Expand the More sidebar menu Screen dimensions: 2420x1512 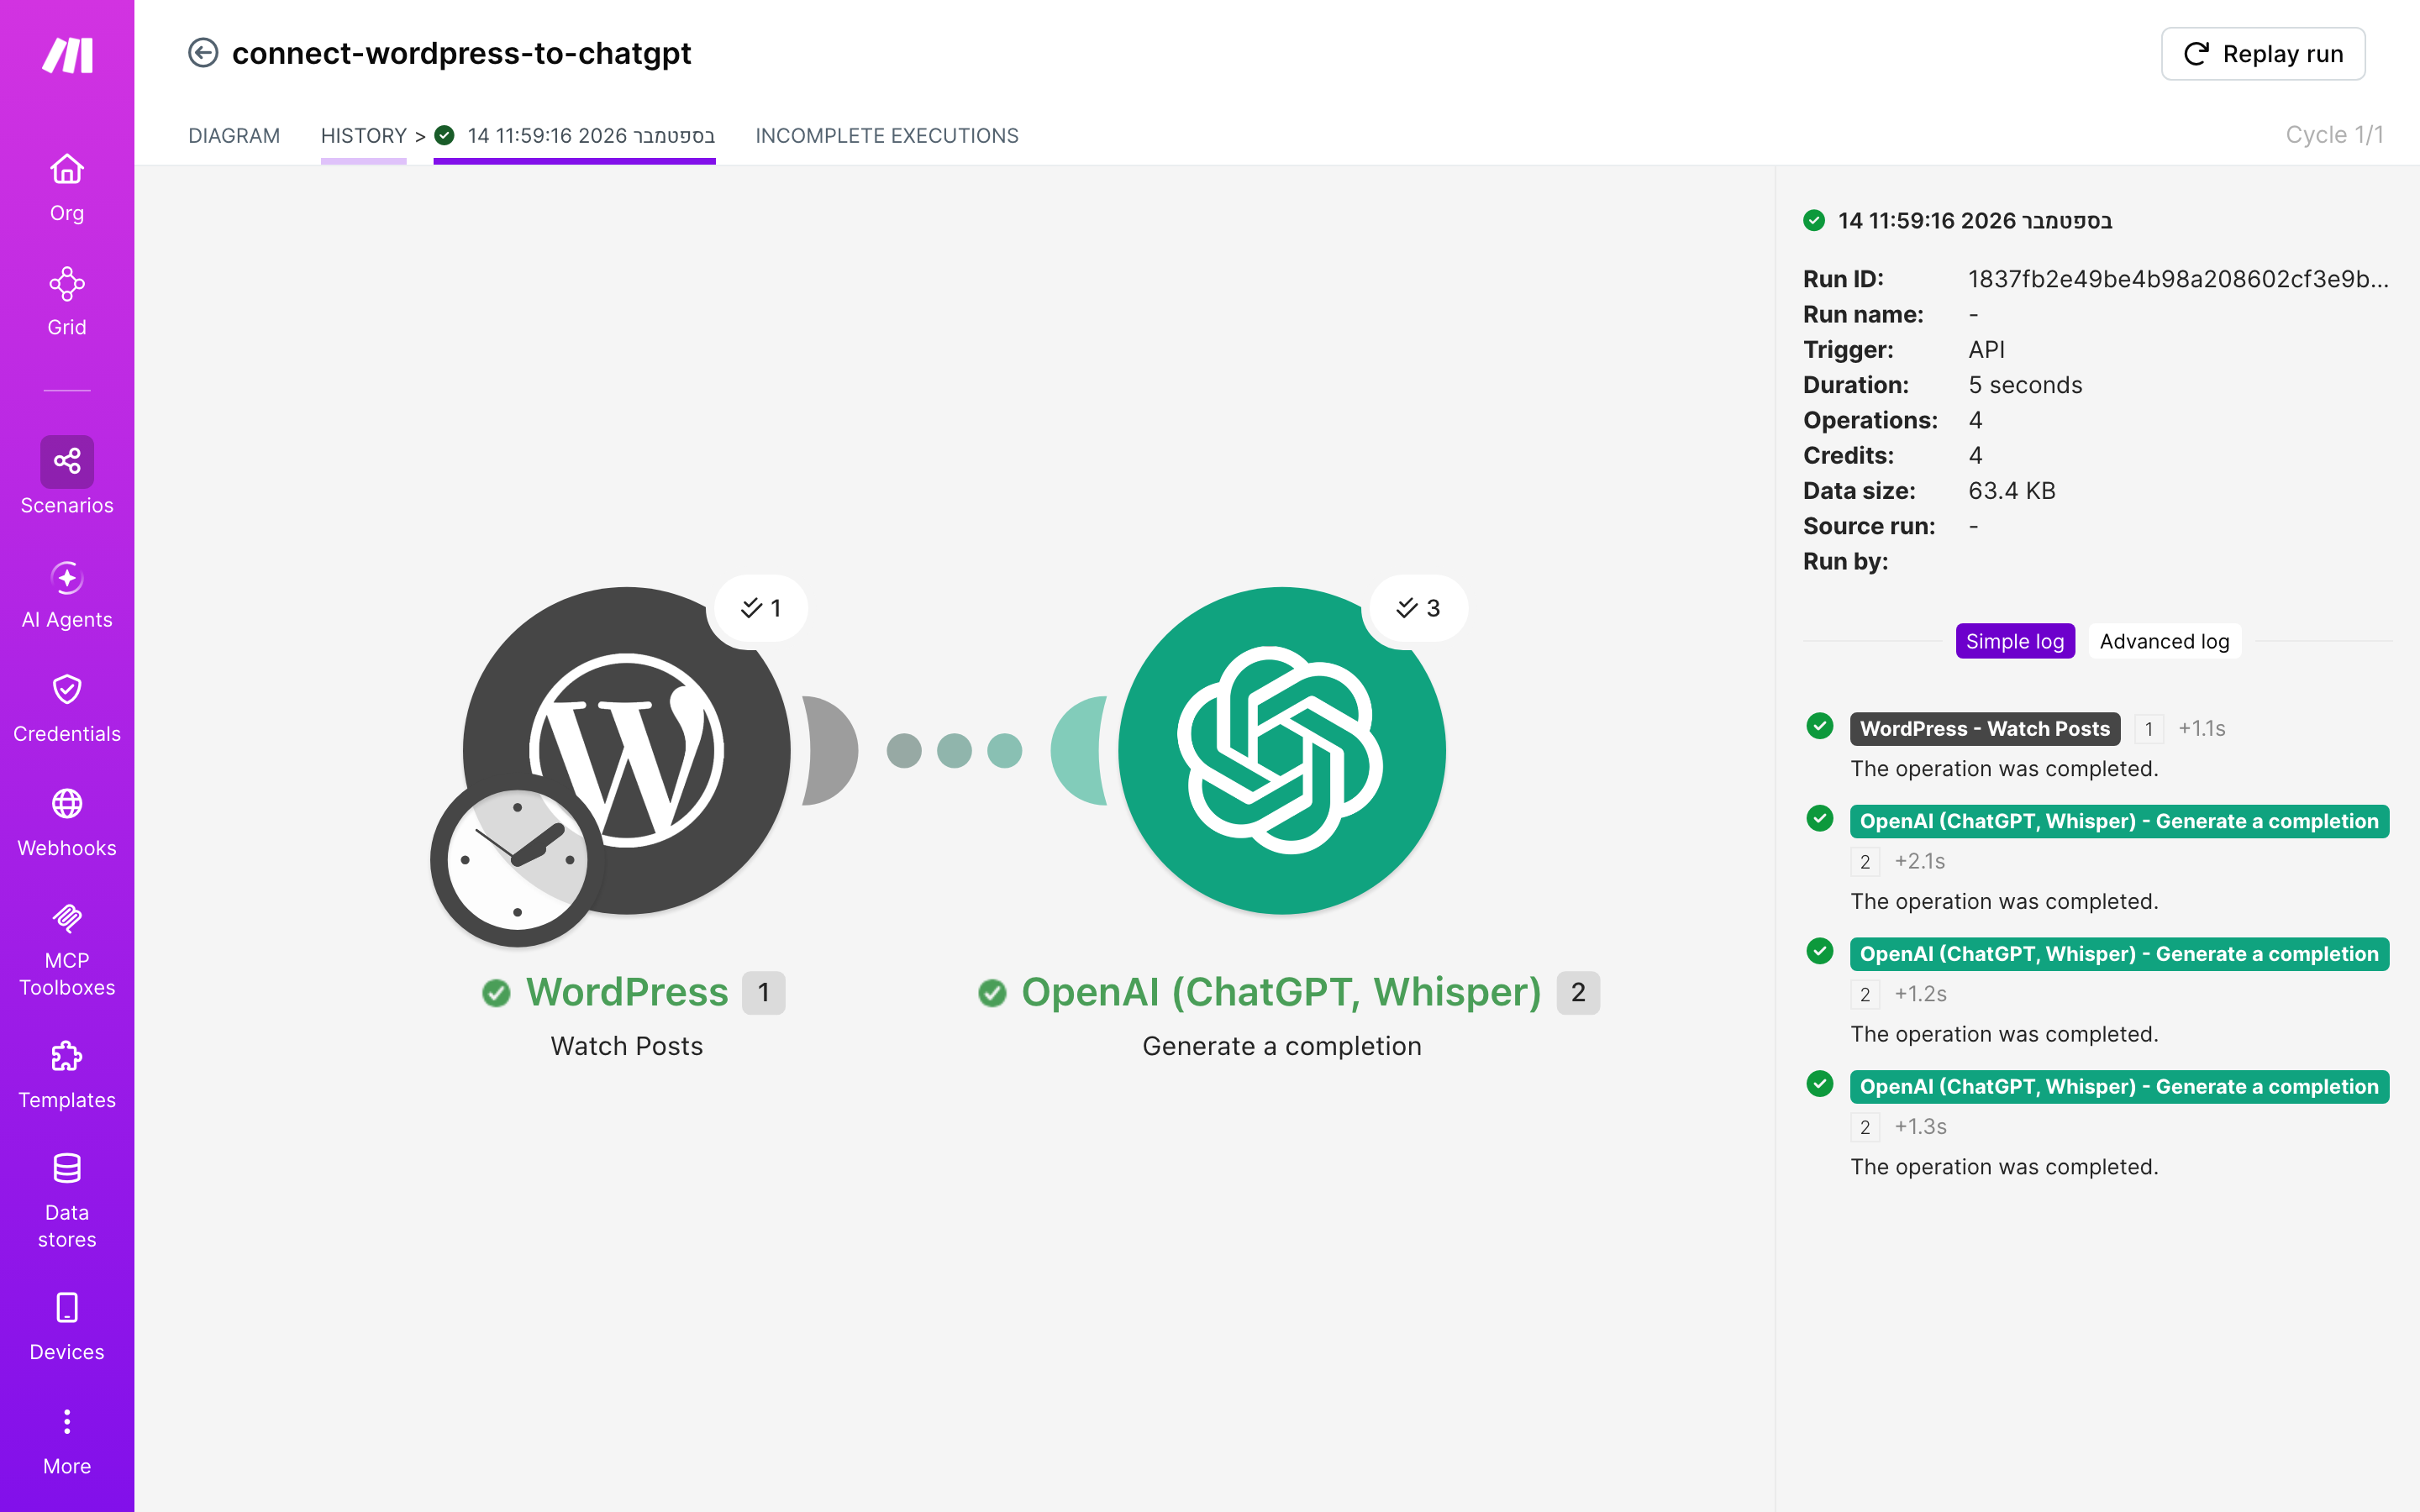(x=67, y=1442)
